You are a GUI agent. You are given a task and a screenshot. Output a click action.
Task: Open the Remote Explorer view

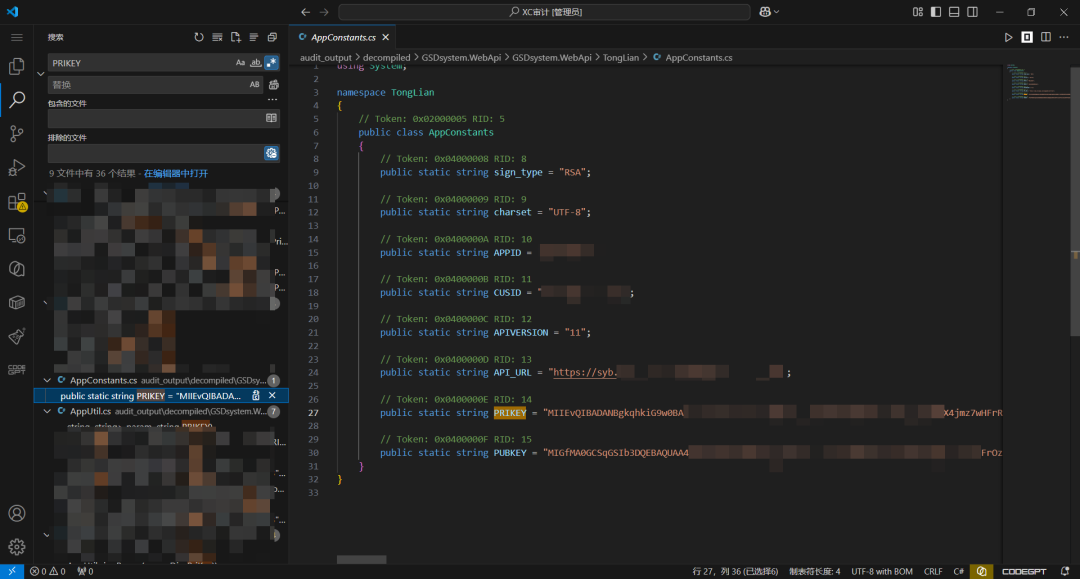pyautogui.click(x=17, y=235)
